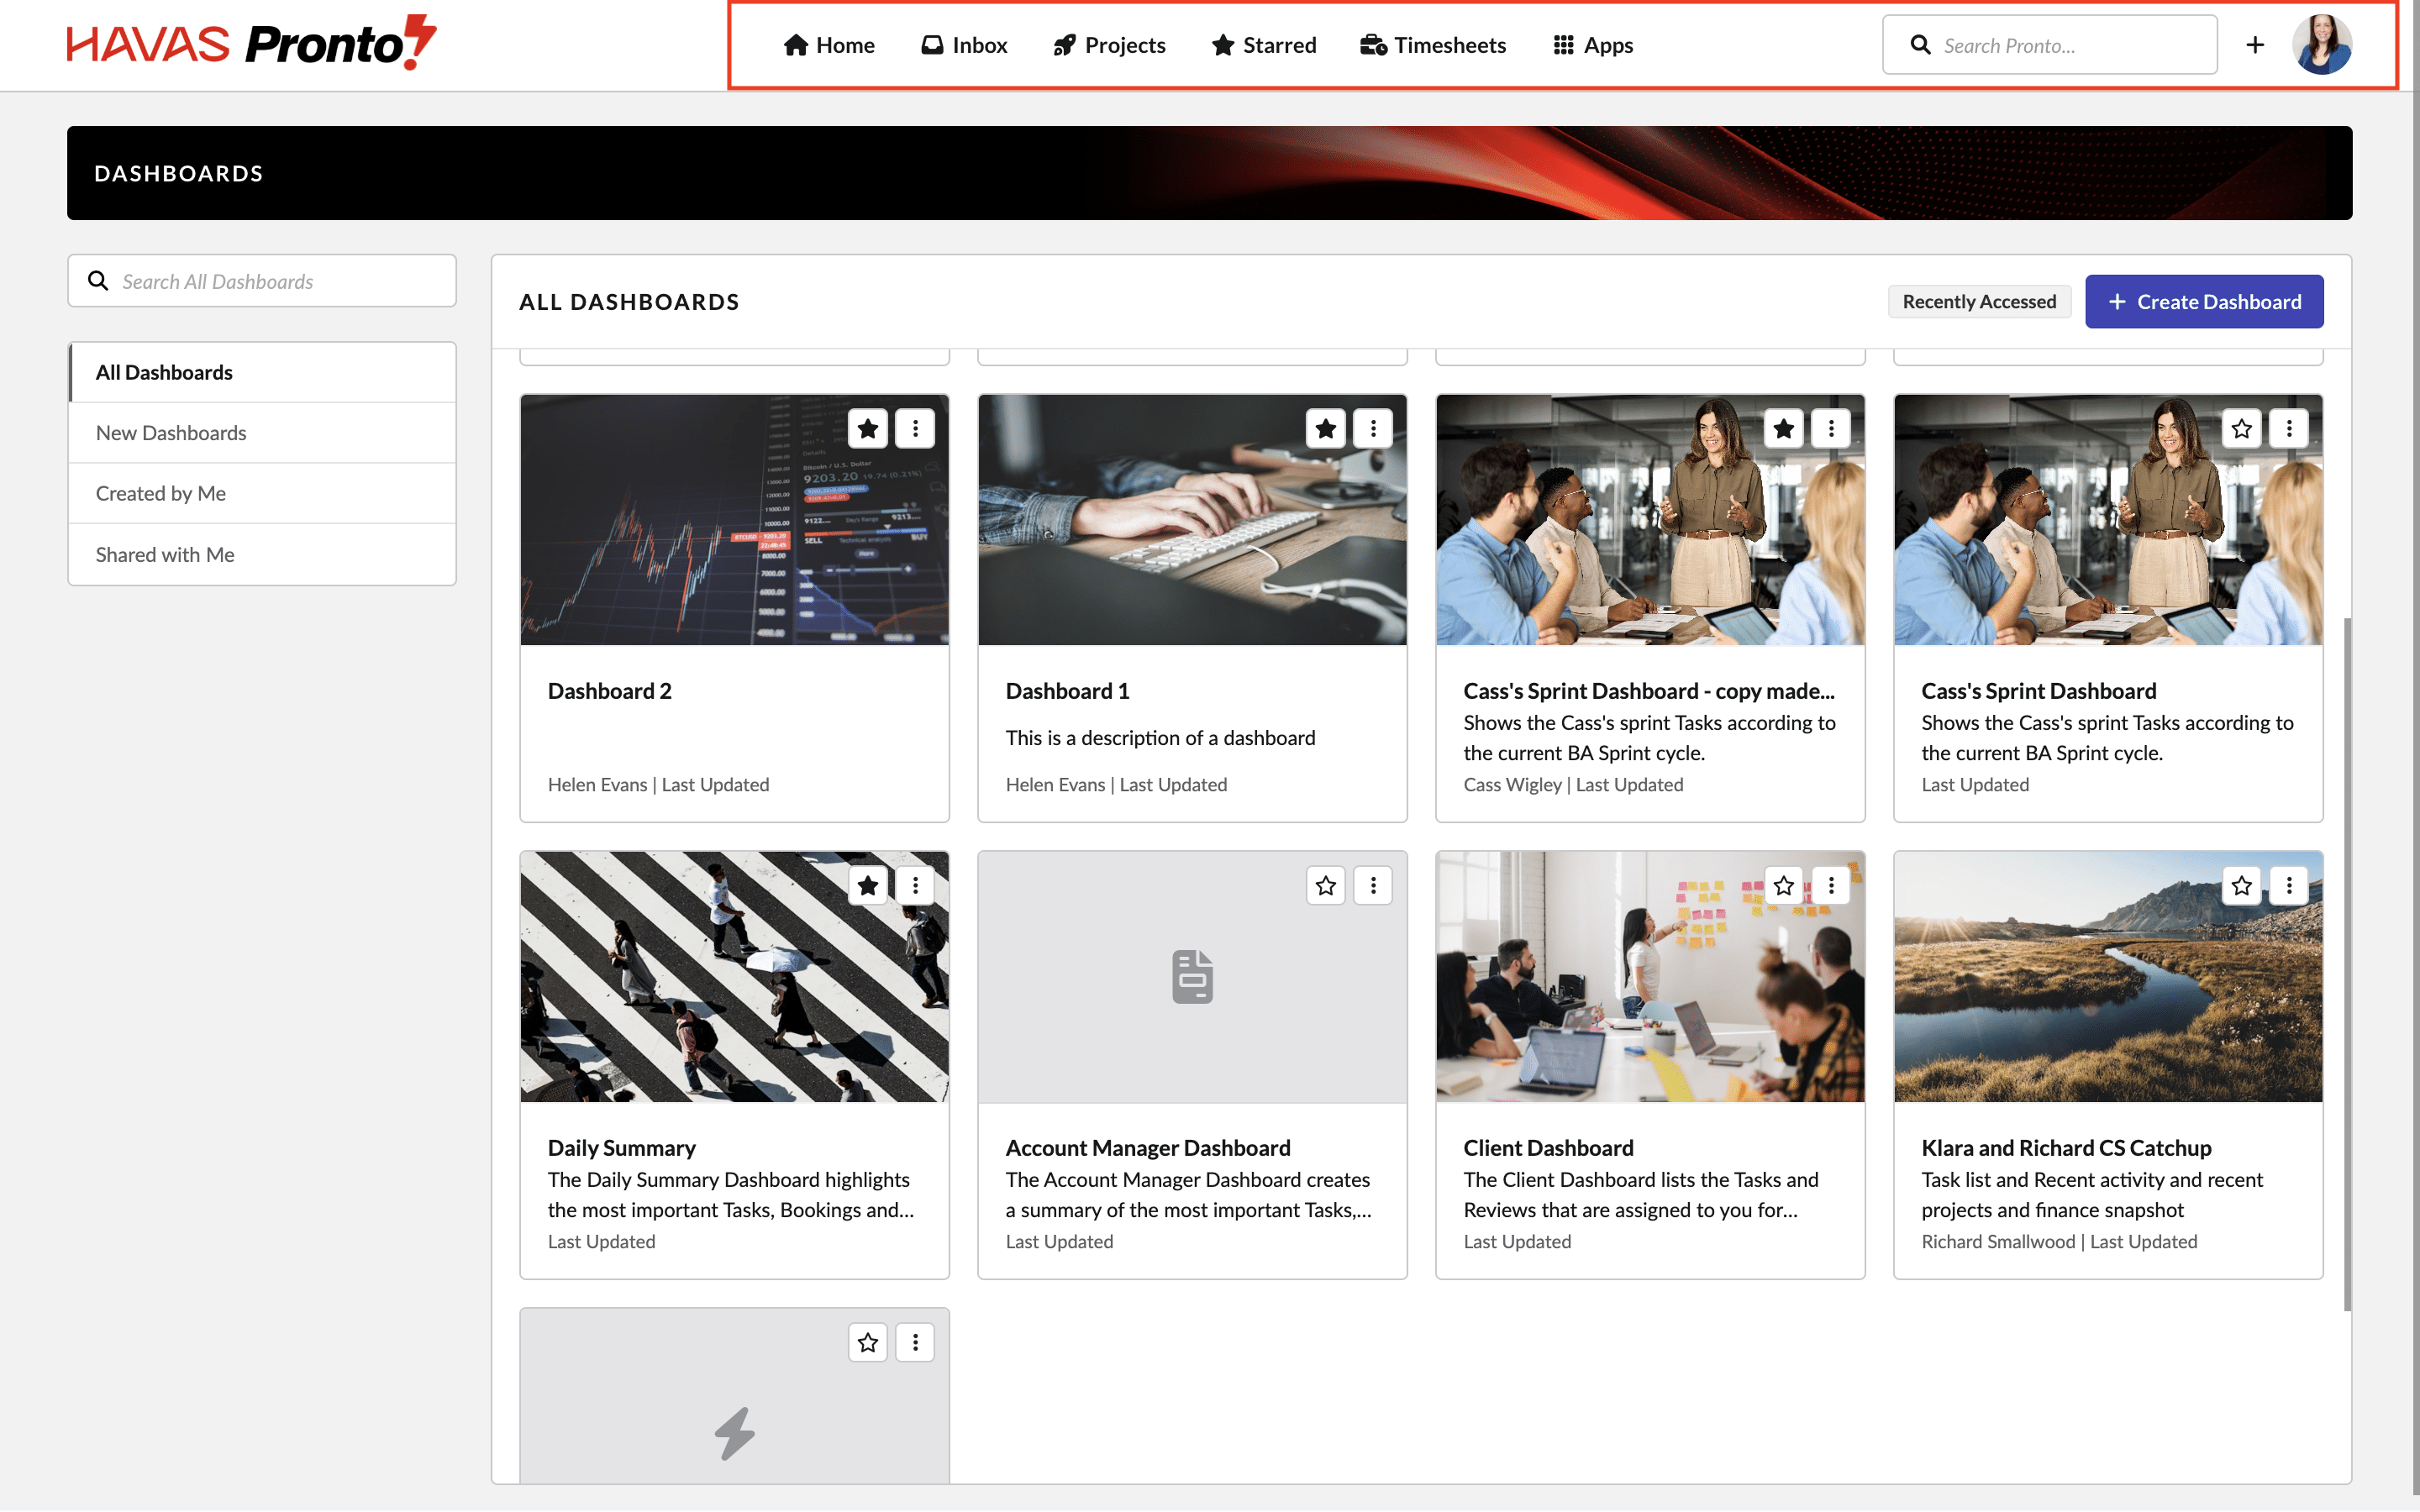This screenshot has width=2420, height=1512.
Task: Click the Home icon in the navbar
Action: tap(795, 45)
